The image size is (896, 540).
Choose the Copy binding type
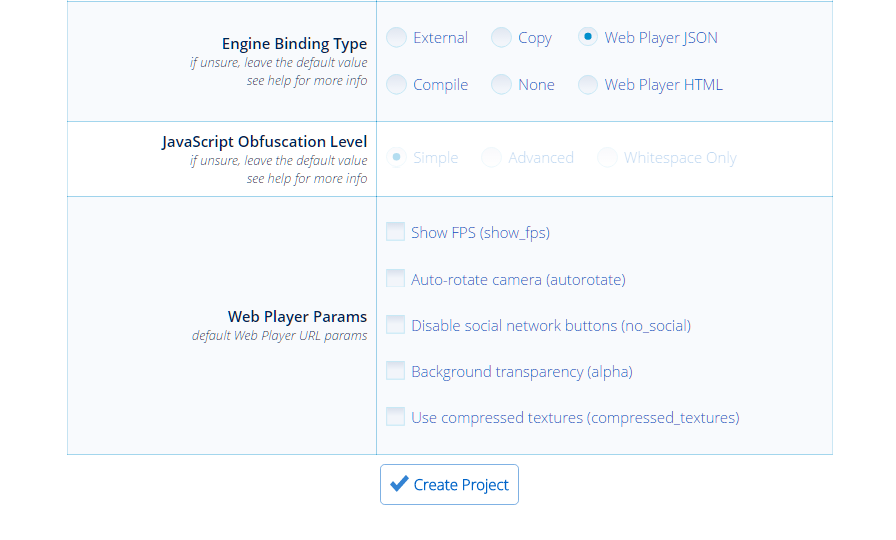tap(501, 38)
